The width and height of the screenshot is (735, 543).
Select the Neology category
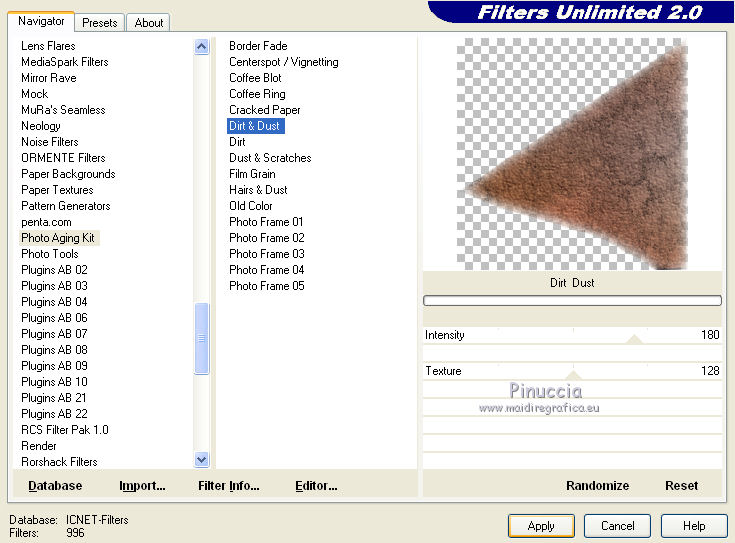pyautogui.click(x=41, y=126)
